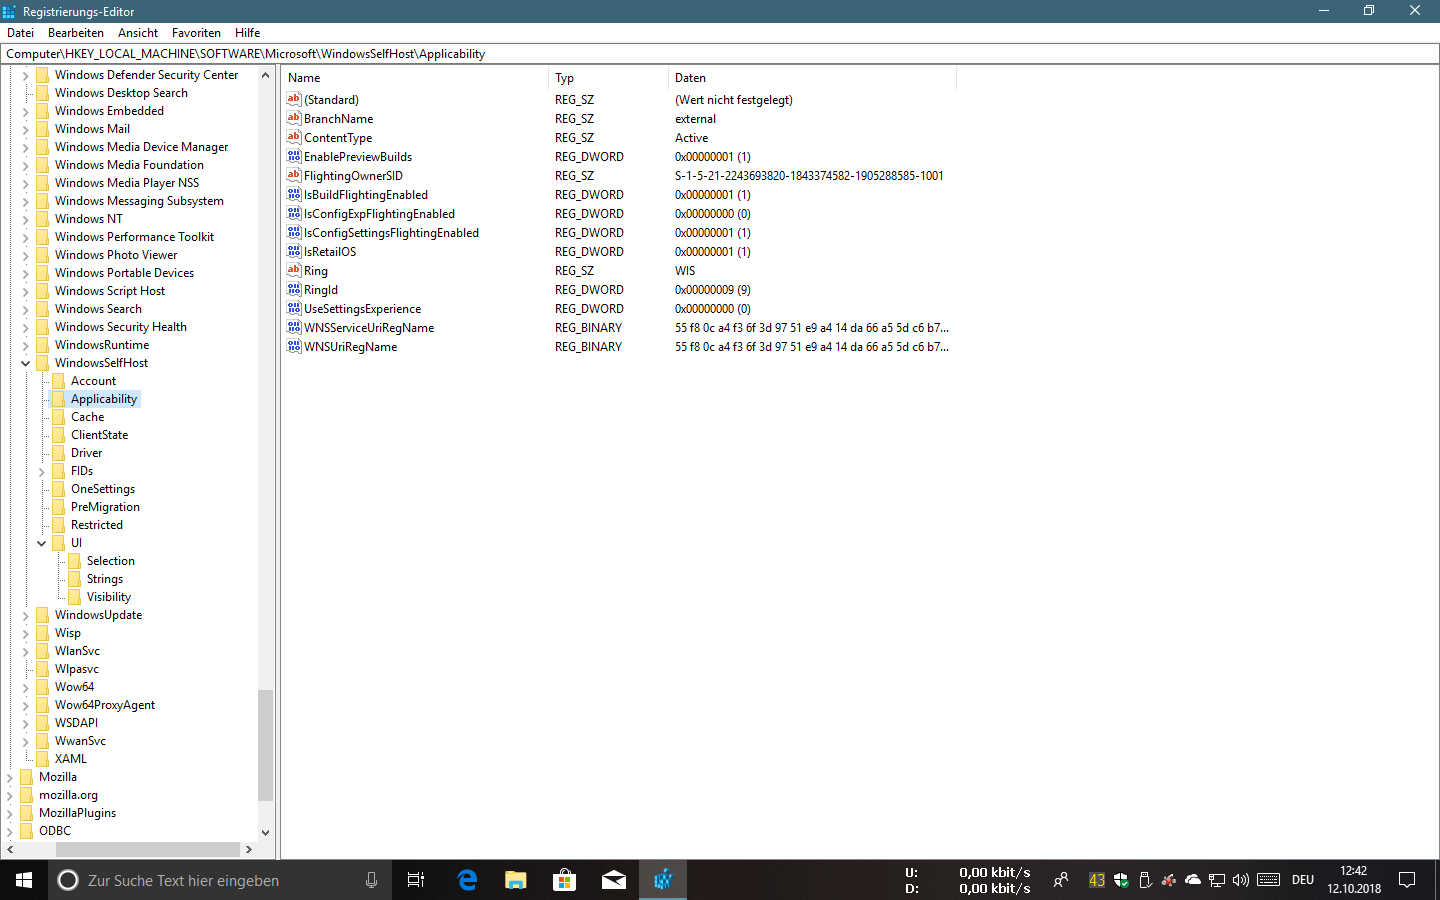This screenshot has height=900, width=1440.
Task: Open the People icon in the taskbar
Action: click(1061, 880)
